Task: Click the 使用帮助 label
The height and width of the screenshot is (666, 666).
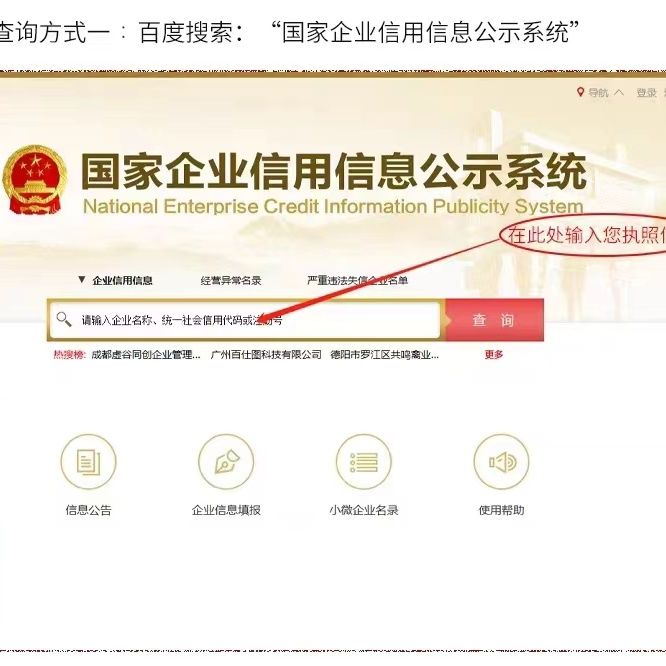Action: [501, 510]
